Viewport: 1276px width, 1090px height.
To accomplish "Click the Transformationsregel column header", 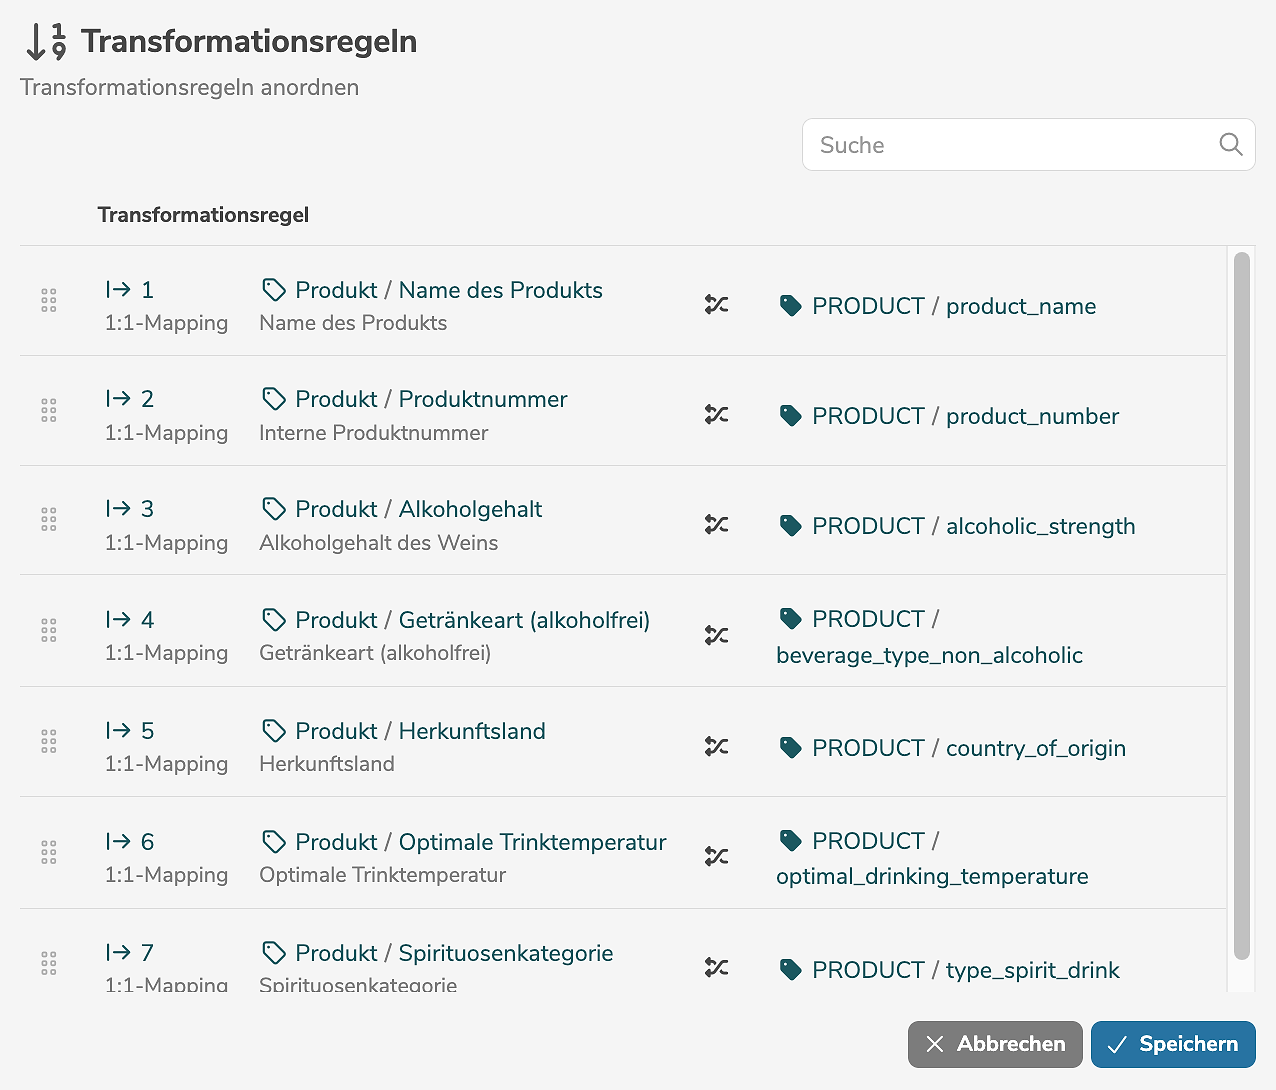I will (x=203, y=215).
